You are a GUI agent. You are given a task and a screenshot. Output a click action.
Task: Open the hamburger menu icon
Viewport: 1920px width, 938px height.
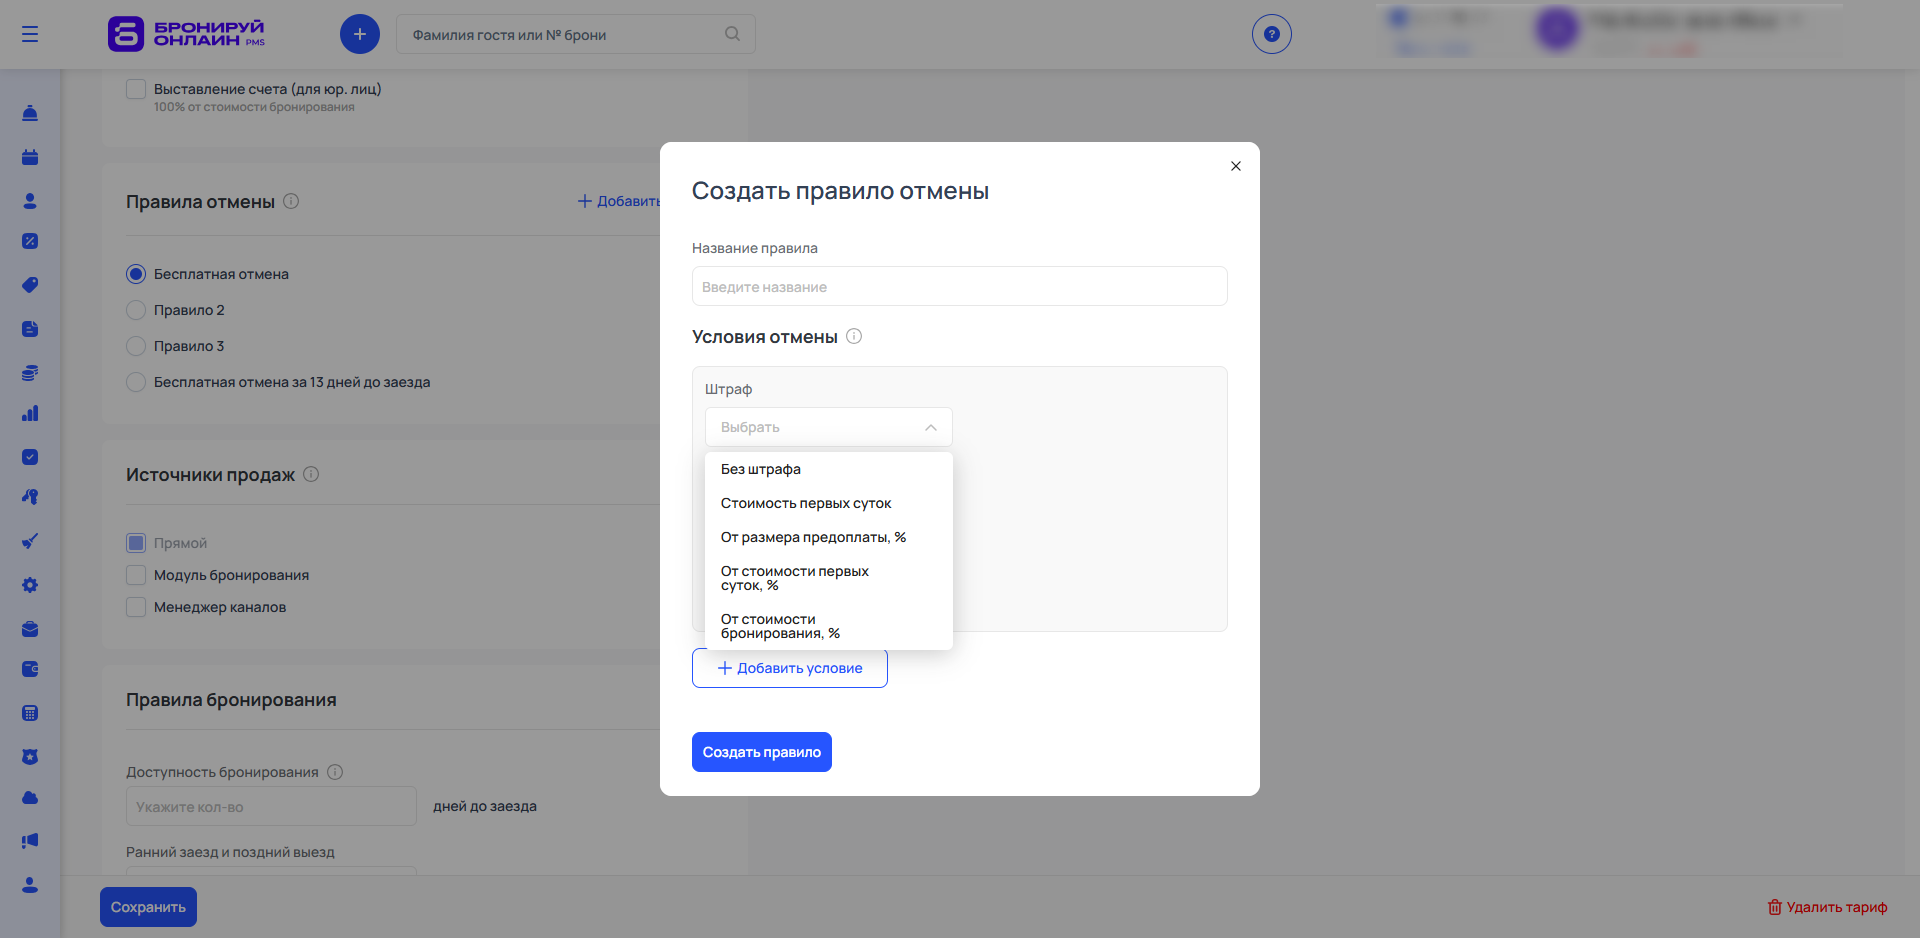click(x=30, y=34)
